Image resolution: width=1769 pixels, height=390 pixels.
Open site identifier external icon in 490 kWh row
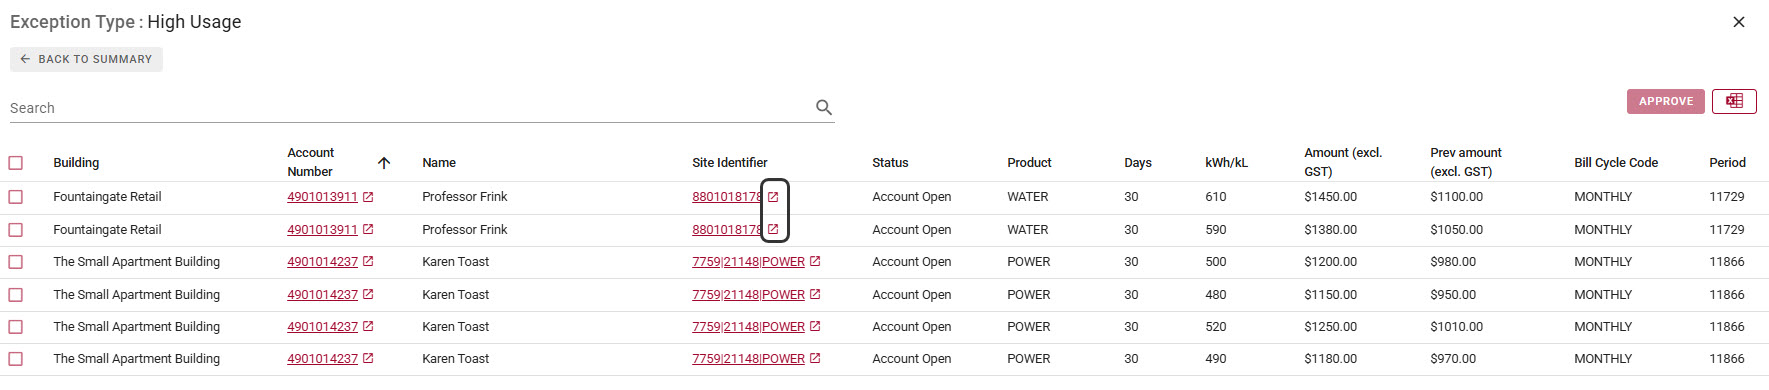point(815,359)
